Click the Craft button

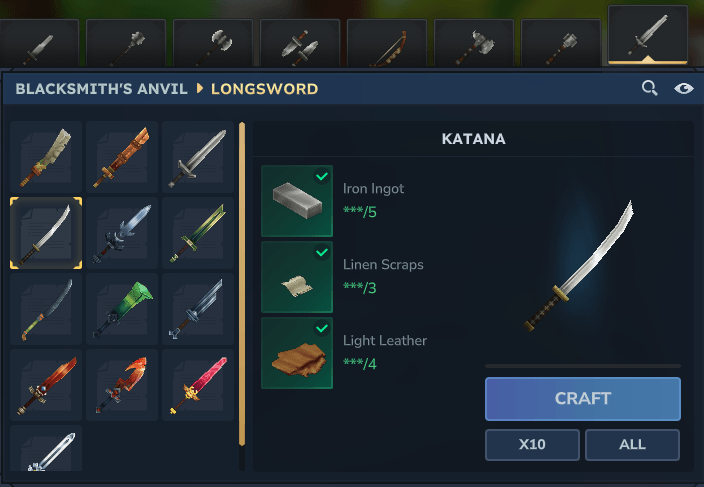tap(583, 399)
